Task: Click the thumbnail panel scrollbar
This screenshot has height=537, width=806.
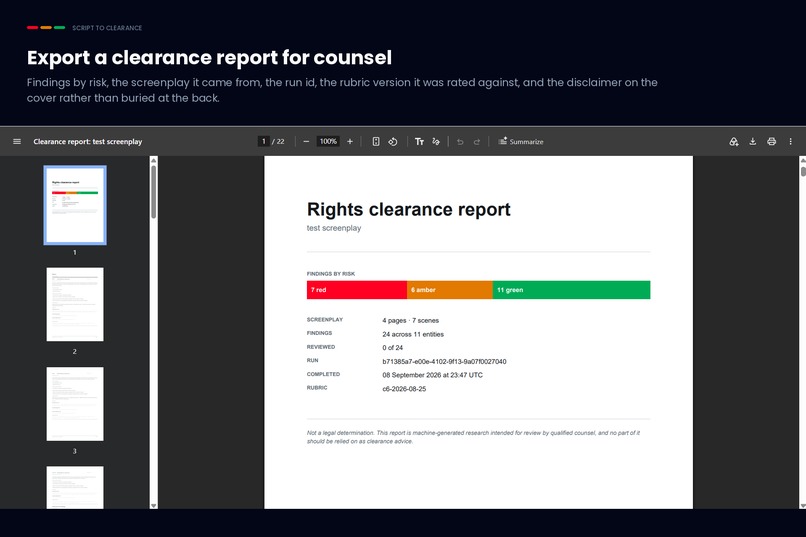Action: click(x=154, y=192)
